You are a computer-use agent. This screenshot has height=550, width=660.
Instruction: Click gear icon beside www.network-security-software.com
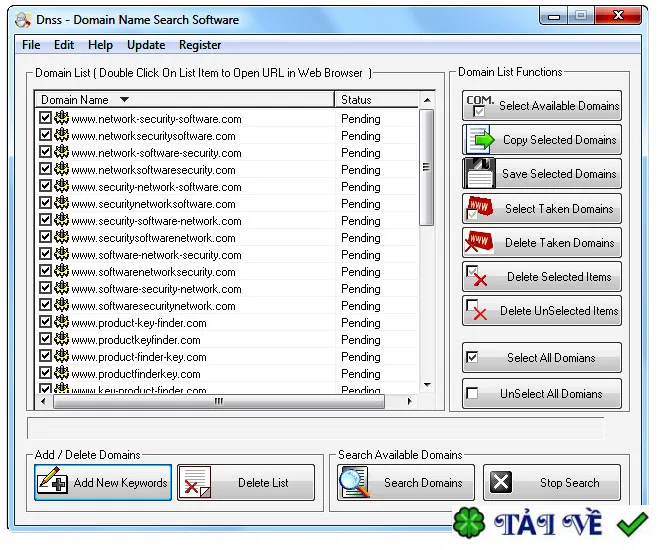61,118
